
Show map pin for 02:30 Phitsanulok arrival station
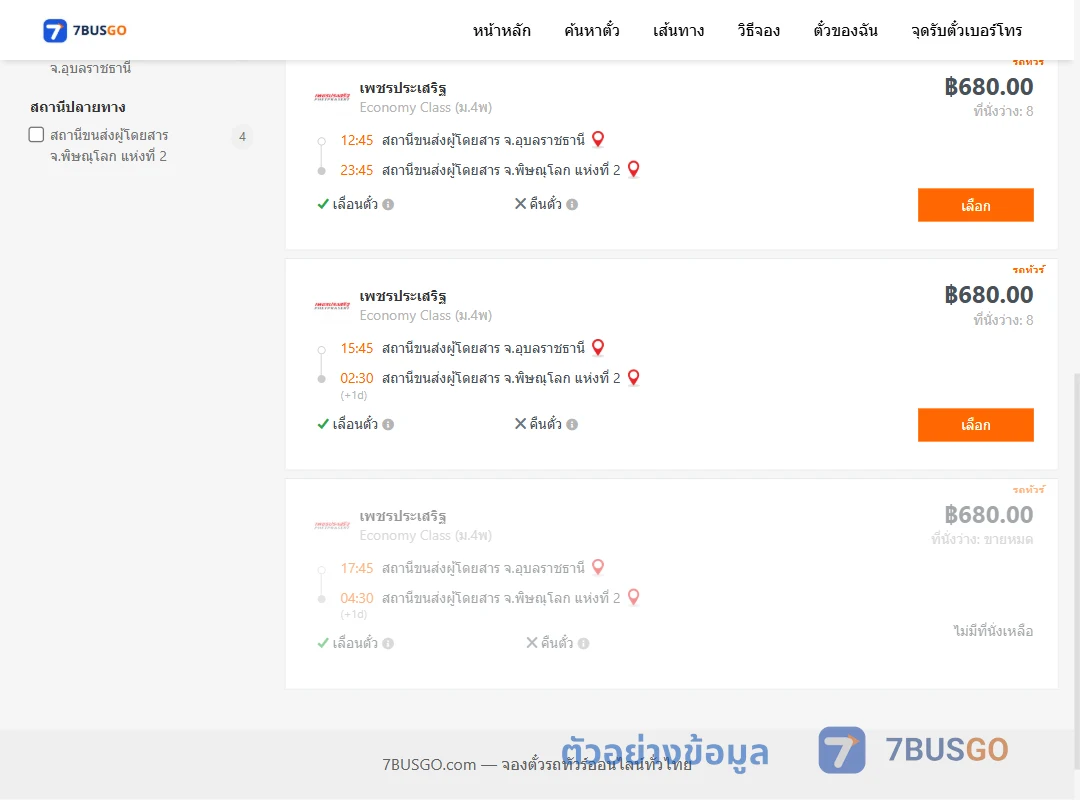click(634, 377)
